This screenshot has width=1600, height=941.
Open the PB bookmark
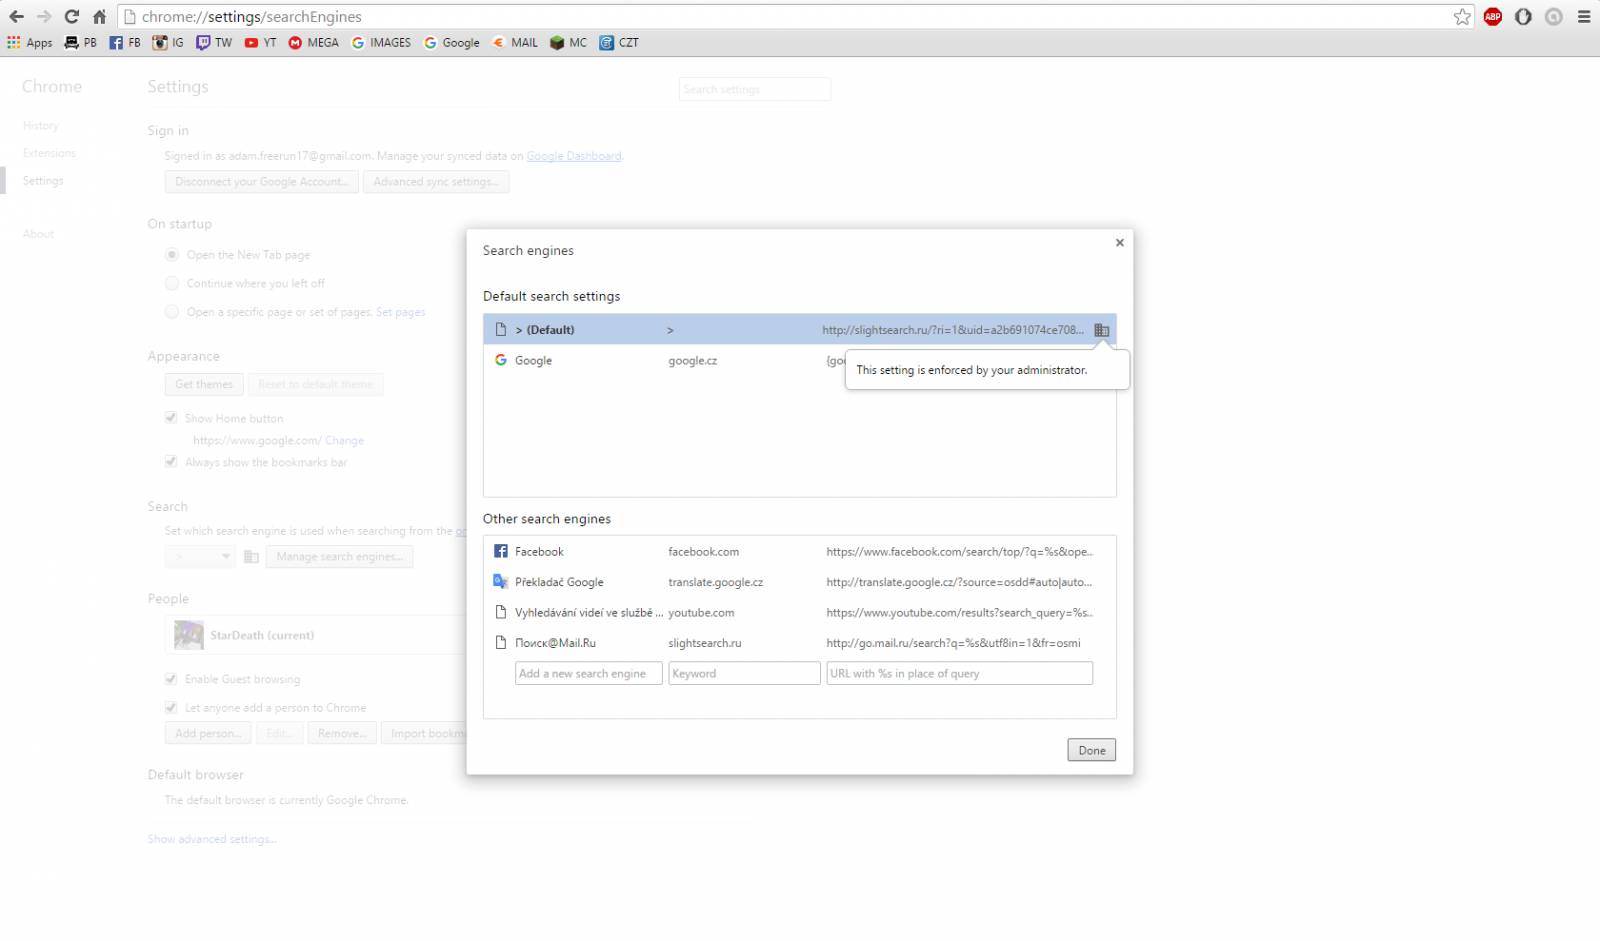point(81,43)
